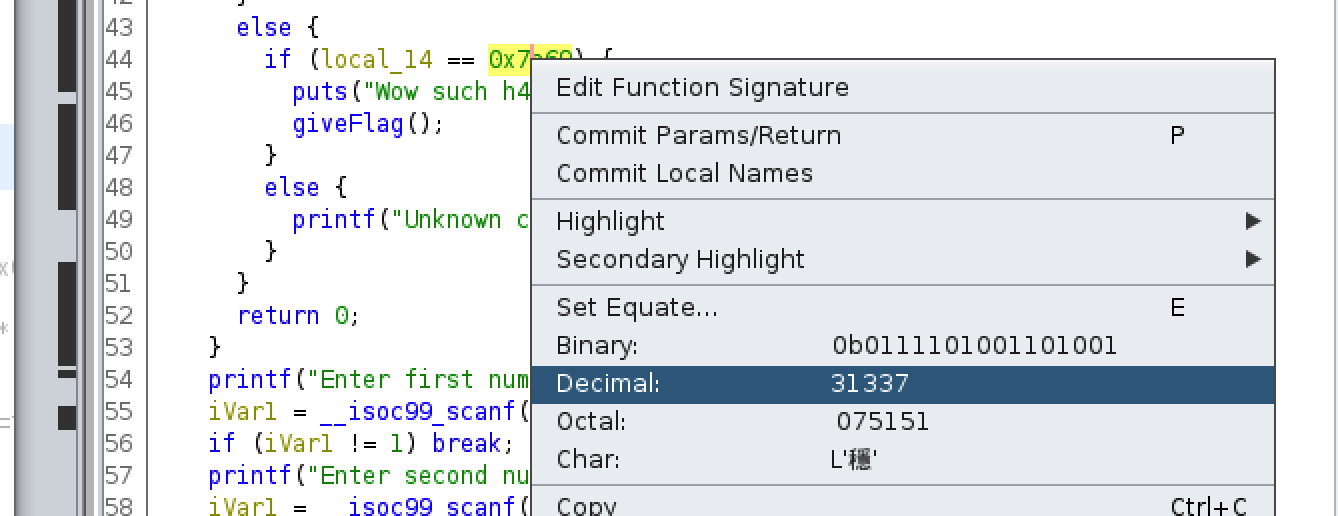Convert constant to Decimal 31337
1338x516 pixels.
click(902, 384)
